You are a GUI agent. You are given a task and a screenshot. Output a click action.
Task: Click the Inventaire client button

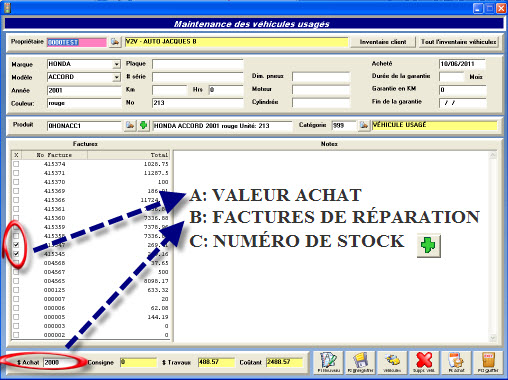(383, 42)
